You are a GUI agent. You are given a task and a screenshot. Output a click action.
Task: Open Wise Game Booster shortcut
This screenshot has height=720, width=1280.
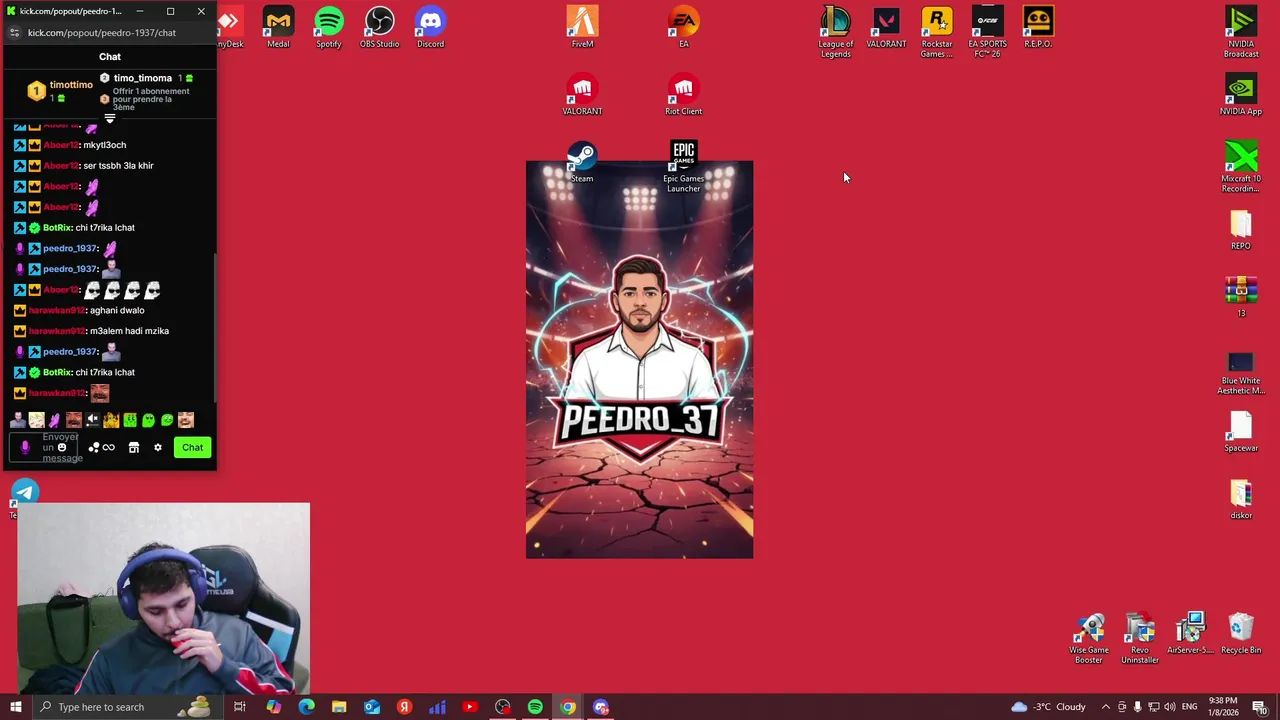(1089, 638)
